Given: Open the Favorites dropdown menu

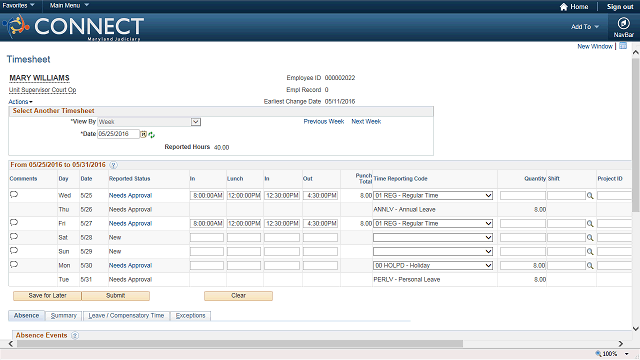Looking at the screenshot, I should tap(18, 5).
